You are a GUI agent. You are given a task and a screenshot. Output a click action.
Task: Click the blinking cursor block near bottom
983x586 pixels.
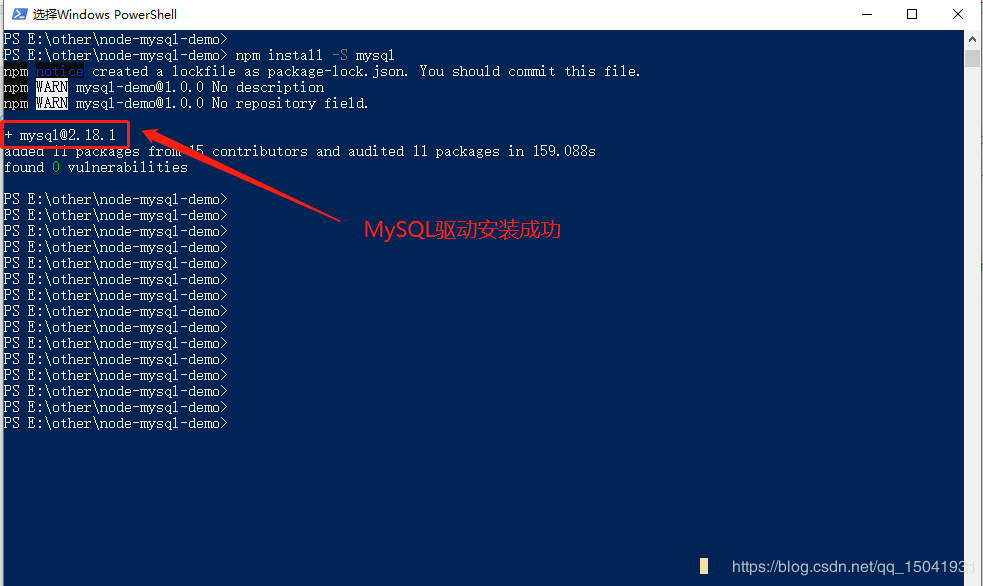coord(704,566)
